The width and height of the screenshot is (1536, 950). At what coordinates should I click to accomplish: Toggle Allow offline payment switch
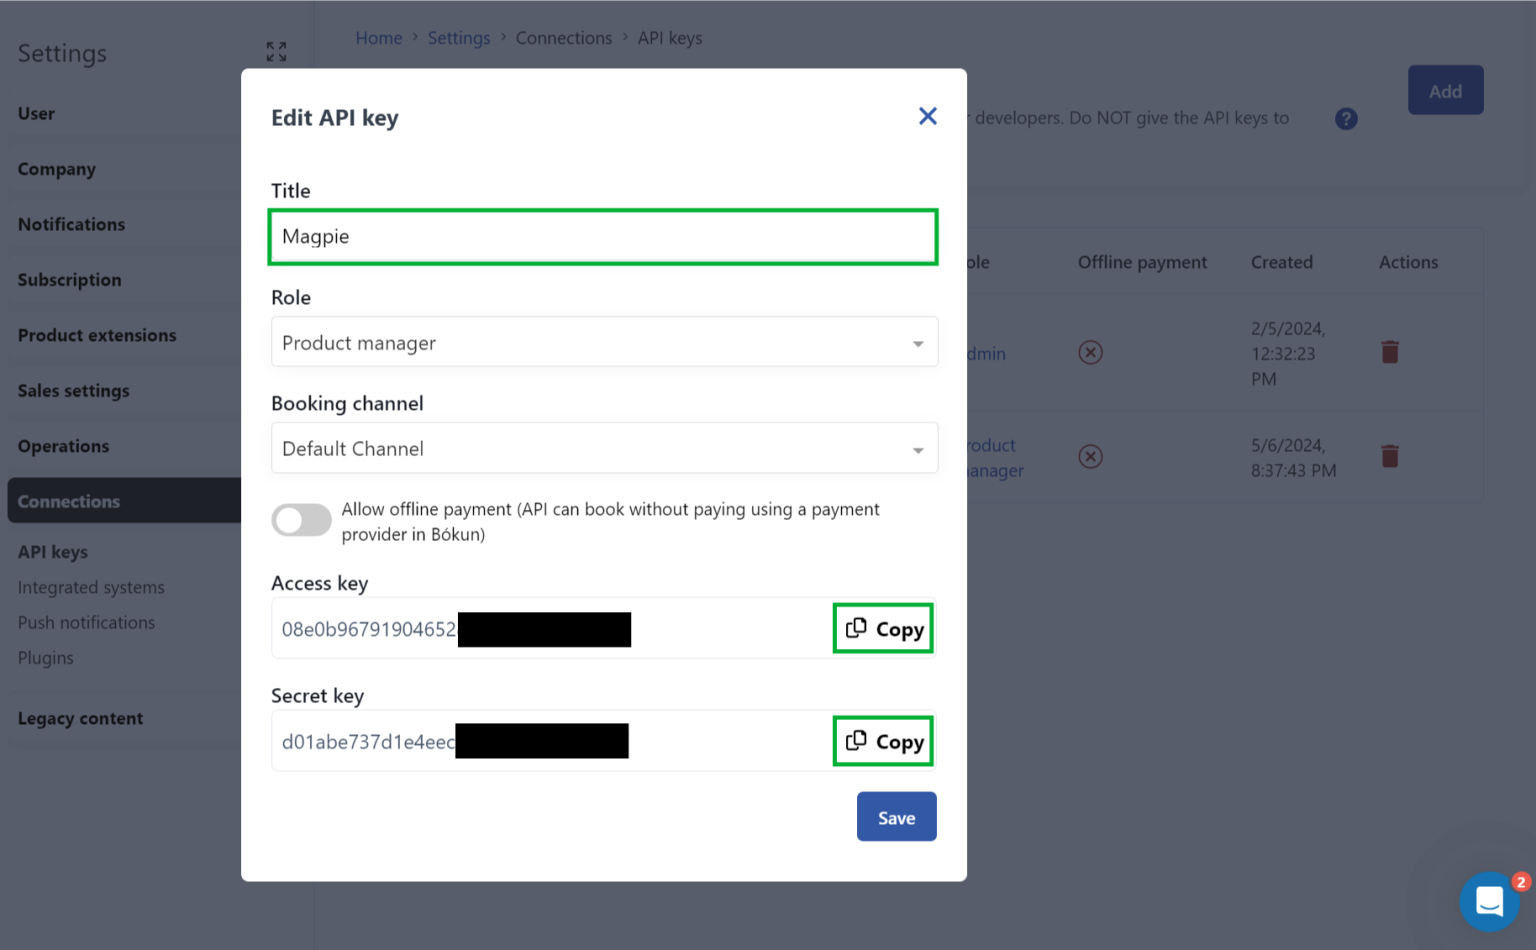coord(301,520)
